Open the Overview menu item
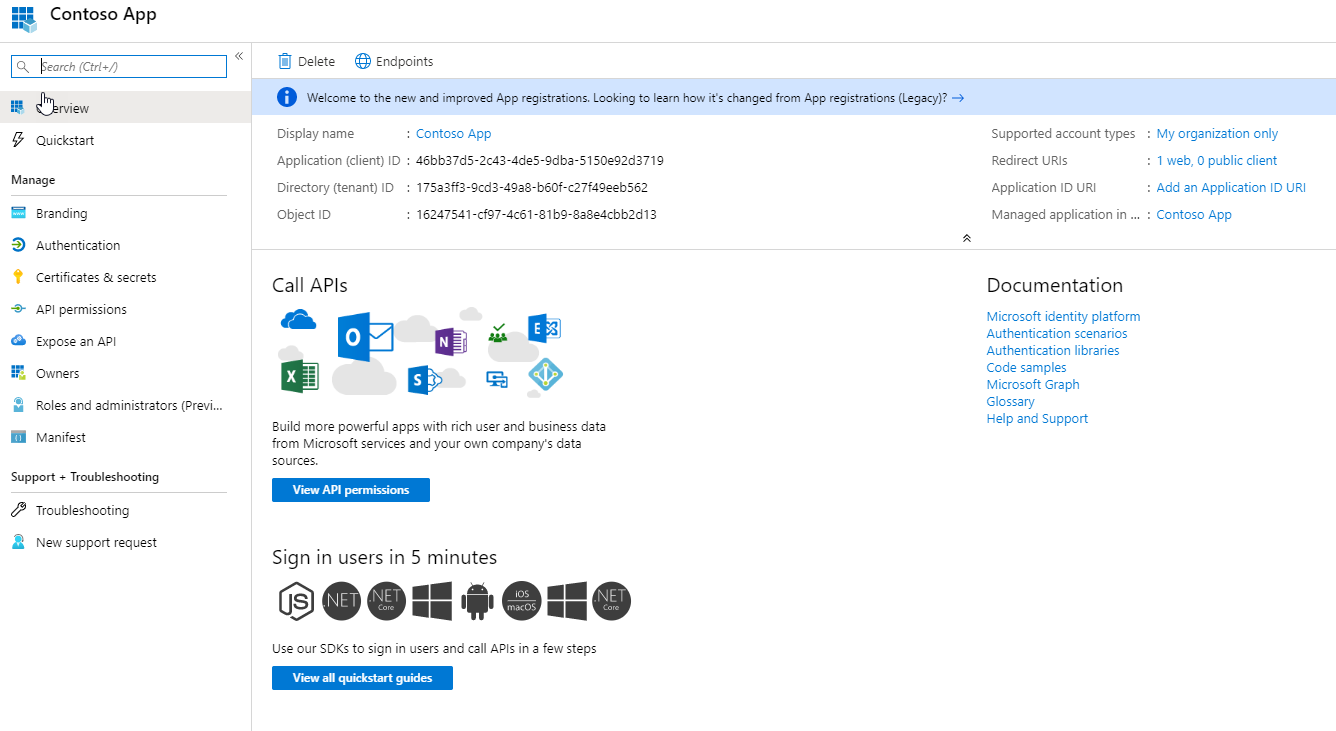This screenshot has width=1336, height=731. click(125, 107)
